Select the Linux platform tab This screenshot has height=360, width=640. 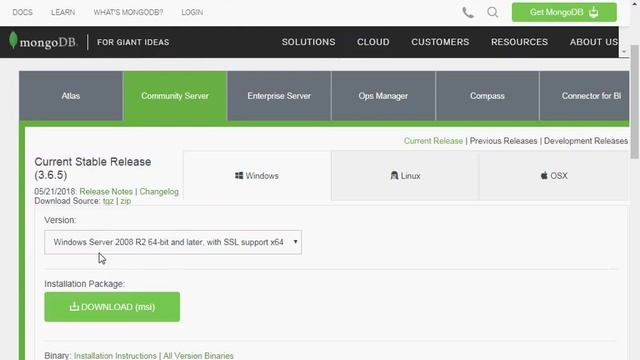405,176
